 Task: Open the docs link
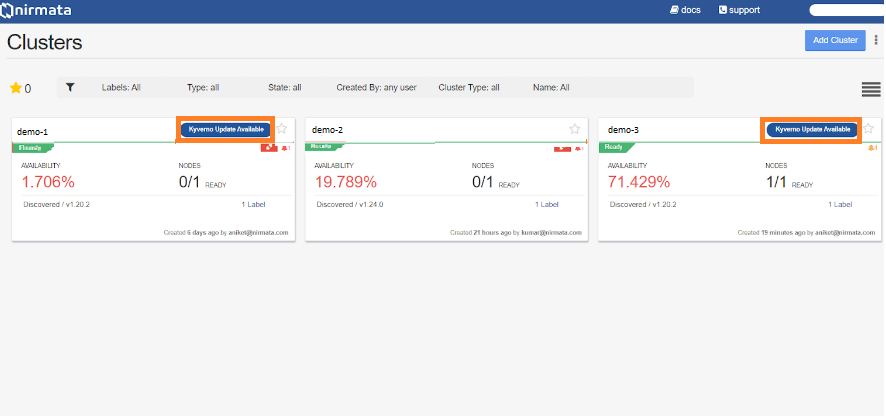685,10
